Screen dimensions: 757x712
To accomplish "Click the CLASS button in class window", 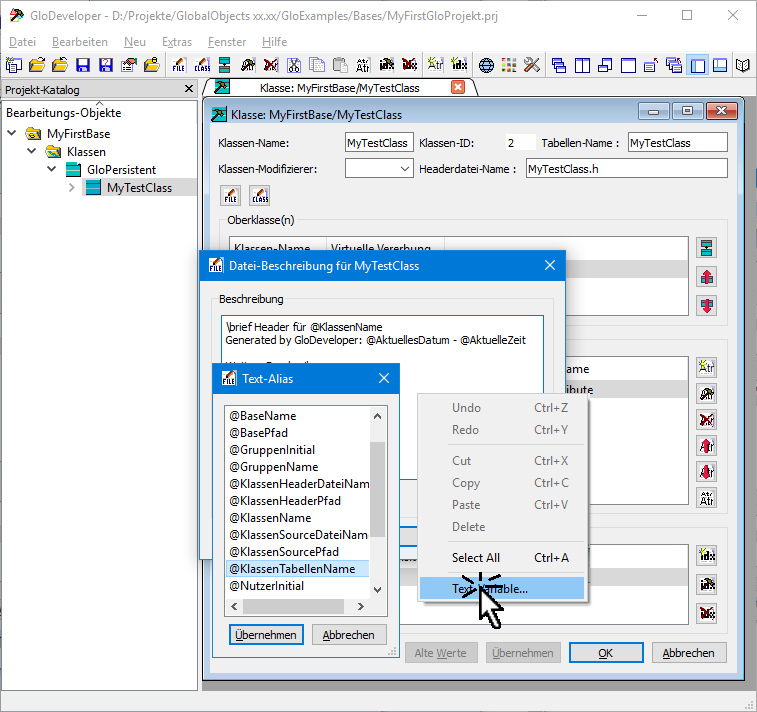I will click(x=260, y=195).
